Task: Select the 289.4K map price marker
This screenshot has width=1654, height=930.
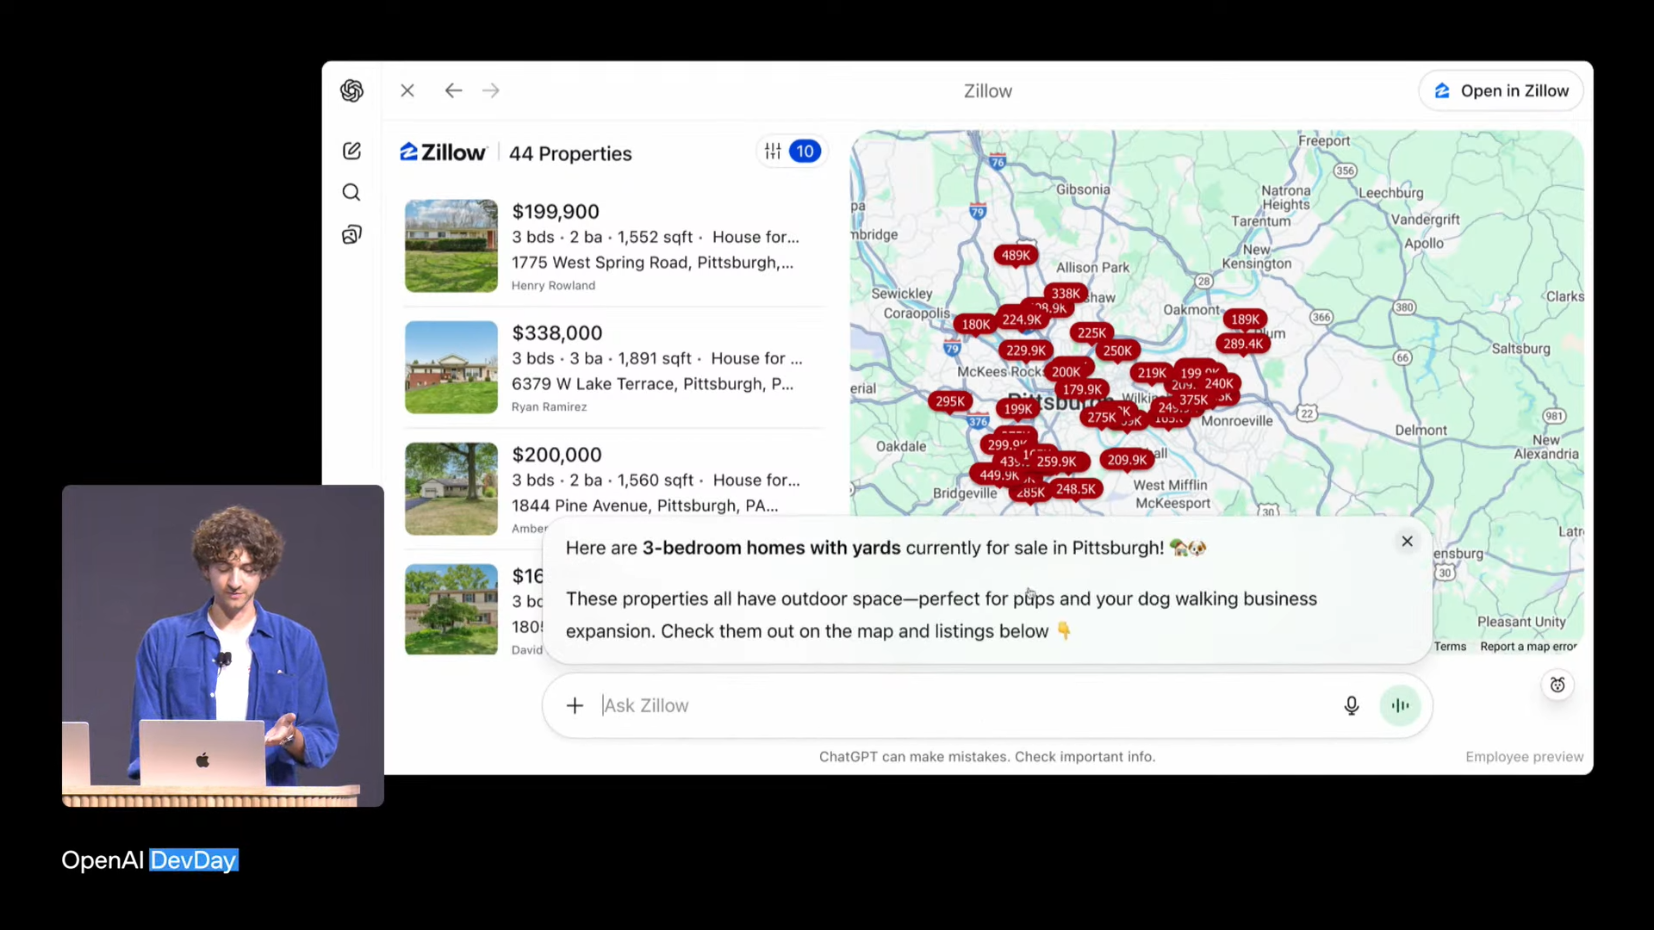Action: coord(1243,344)
